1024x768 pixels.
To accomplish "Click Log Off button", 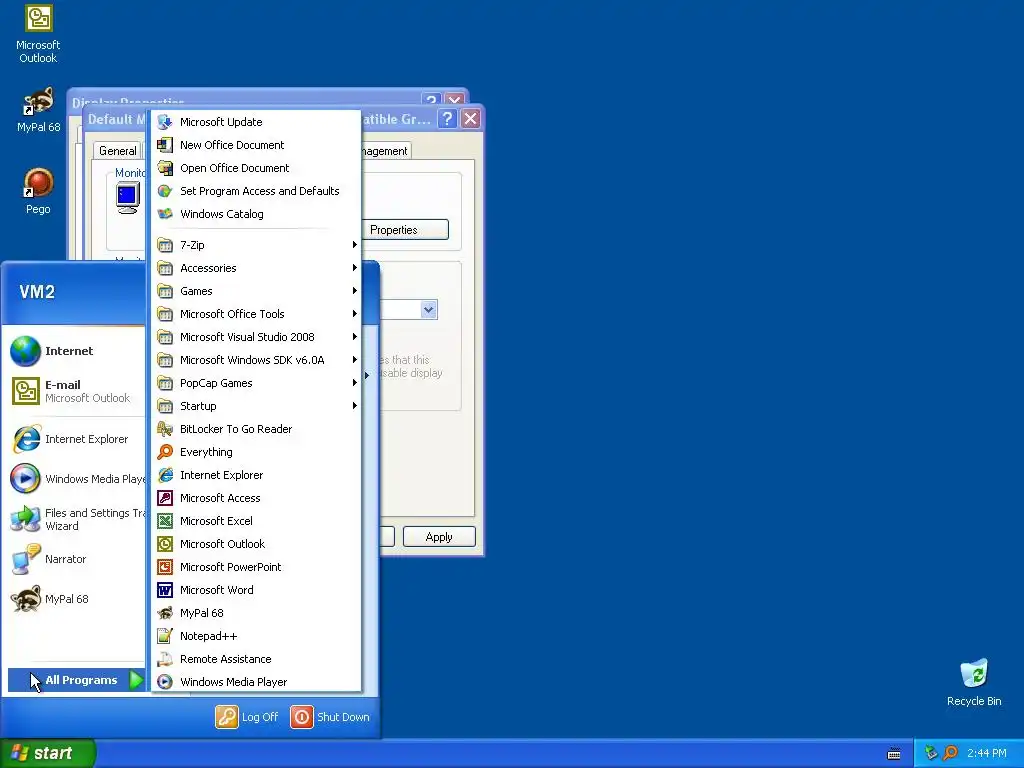I will 247,717.
